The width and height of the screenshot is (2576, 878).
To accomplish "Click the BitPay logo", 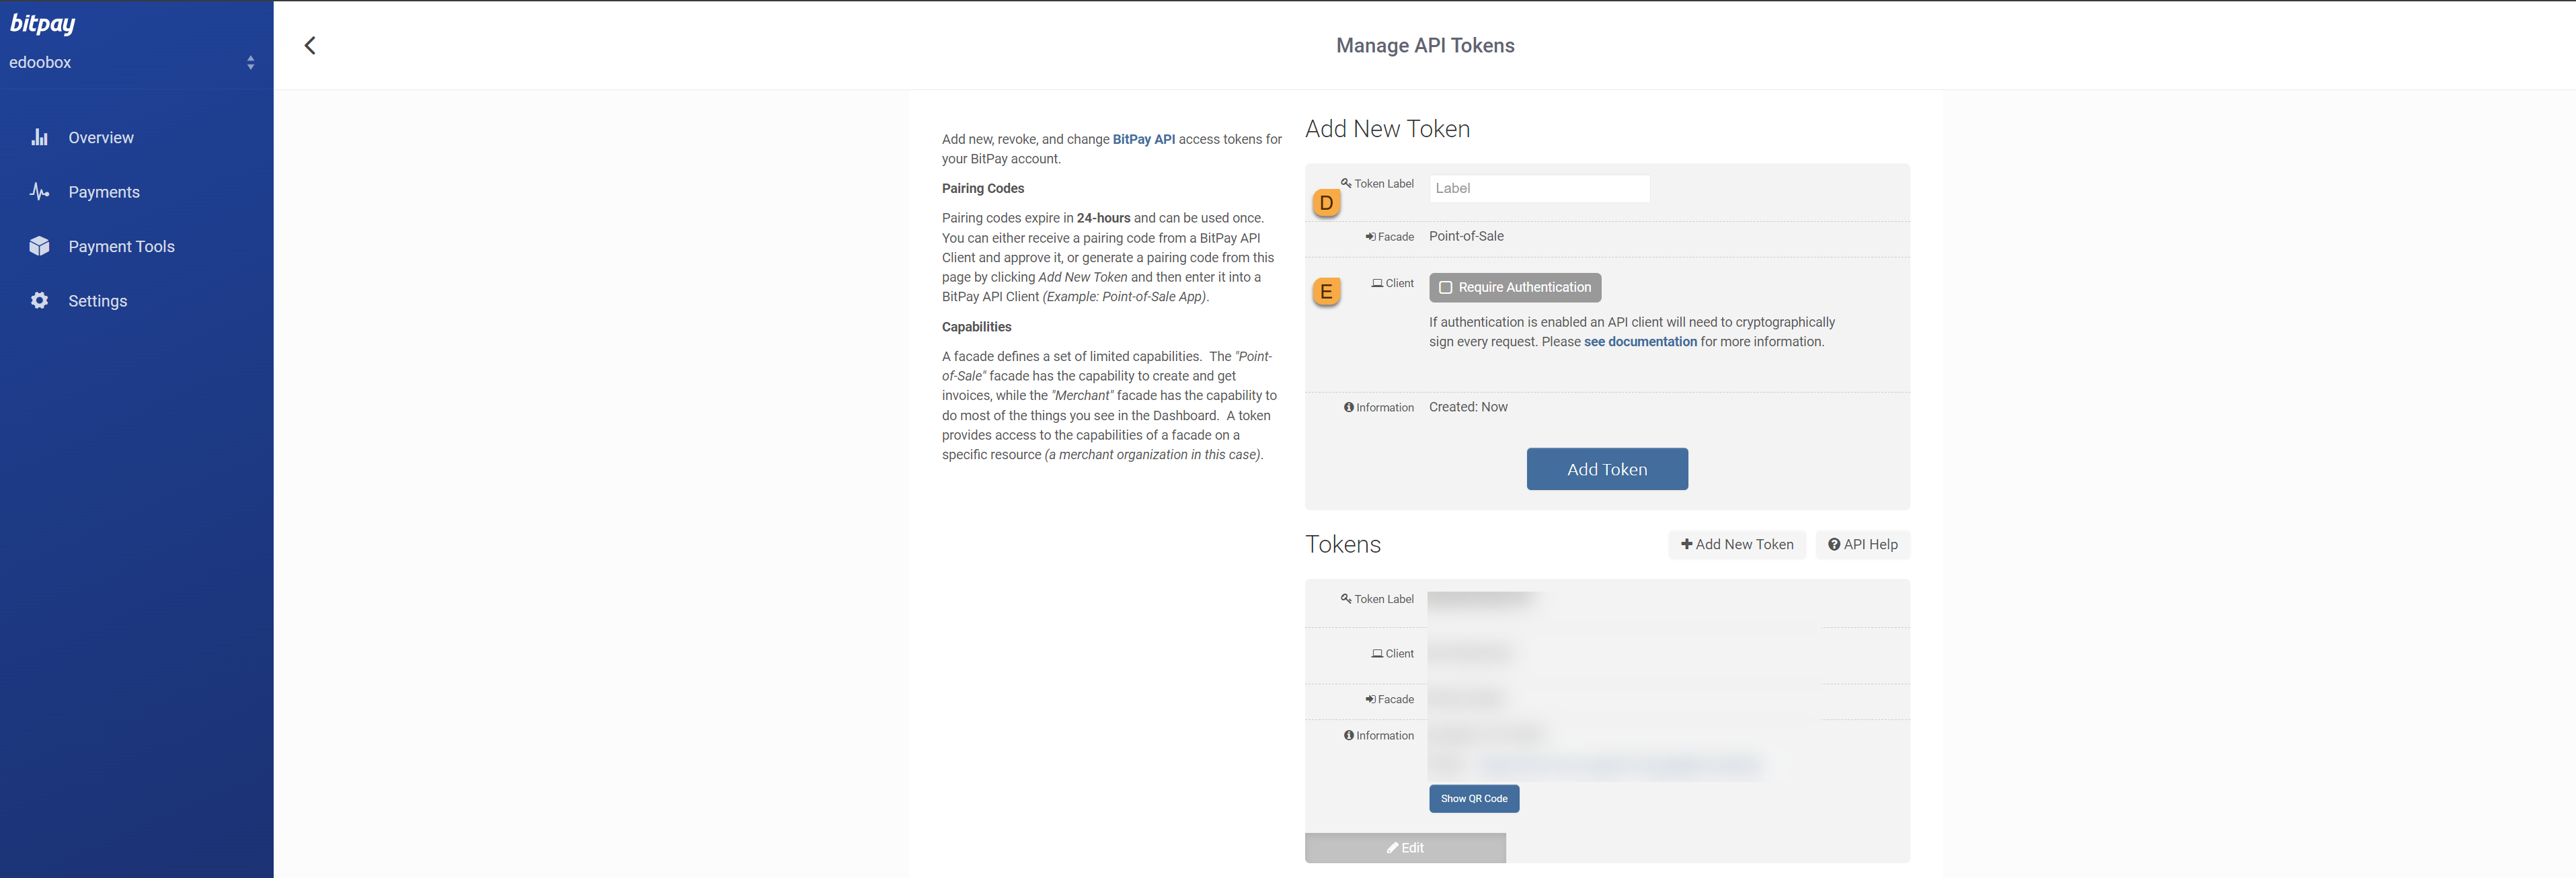I will tap(42, 23).
